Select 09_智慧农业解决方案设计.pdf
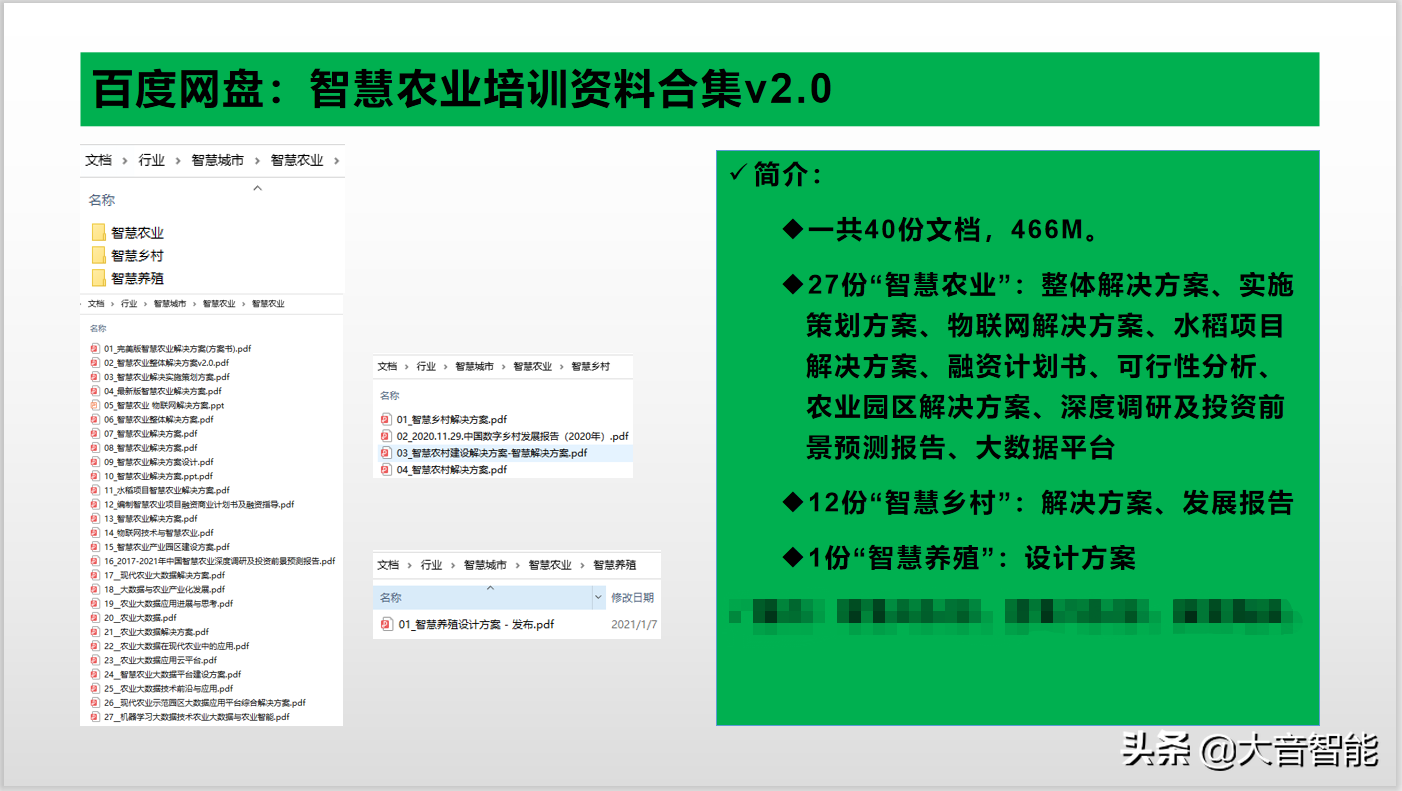 coord(158,462)
